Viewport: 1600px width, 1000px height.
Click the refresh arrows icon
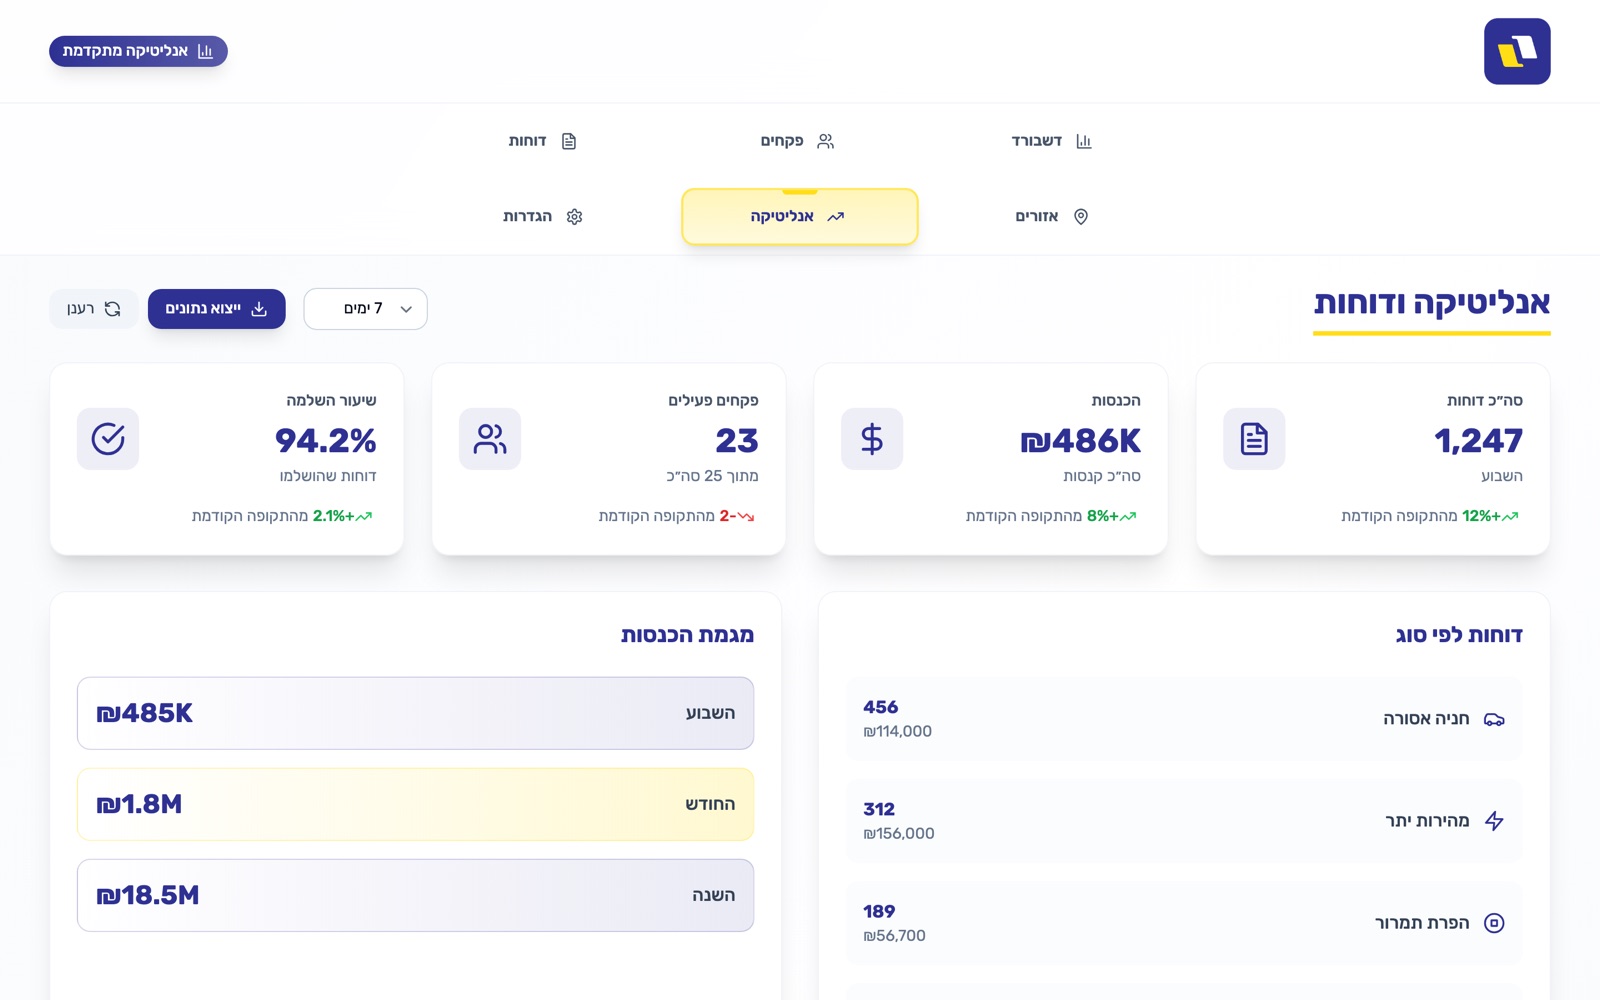[x=113, y=309]
